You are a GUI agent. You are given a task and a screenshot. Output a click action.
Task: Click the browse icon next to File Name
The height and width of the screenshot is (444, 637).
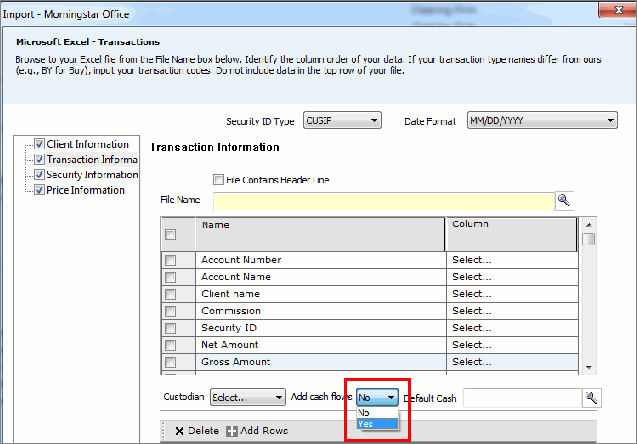click(x=563, y=200)
